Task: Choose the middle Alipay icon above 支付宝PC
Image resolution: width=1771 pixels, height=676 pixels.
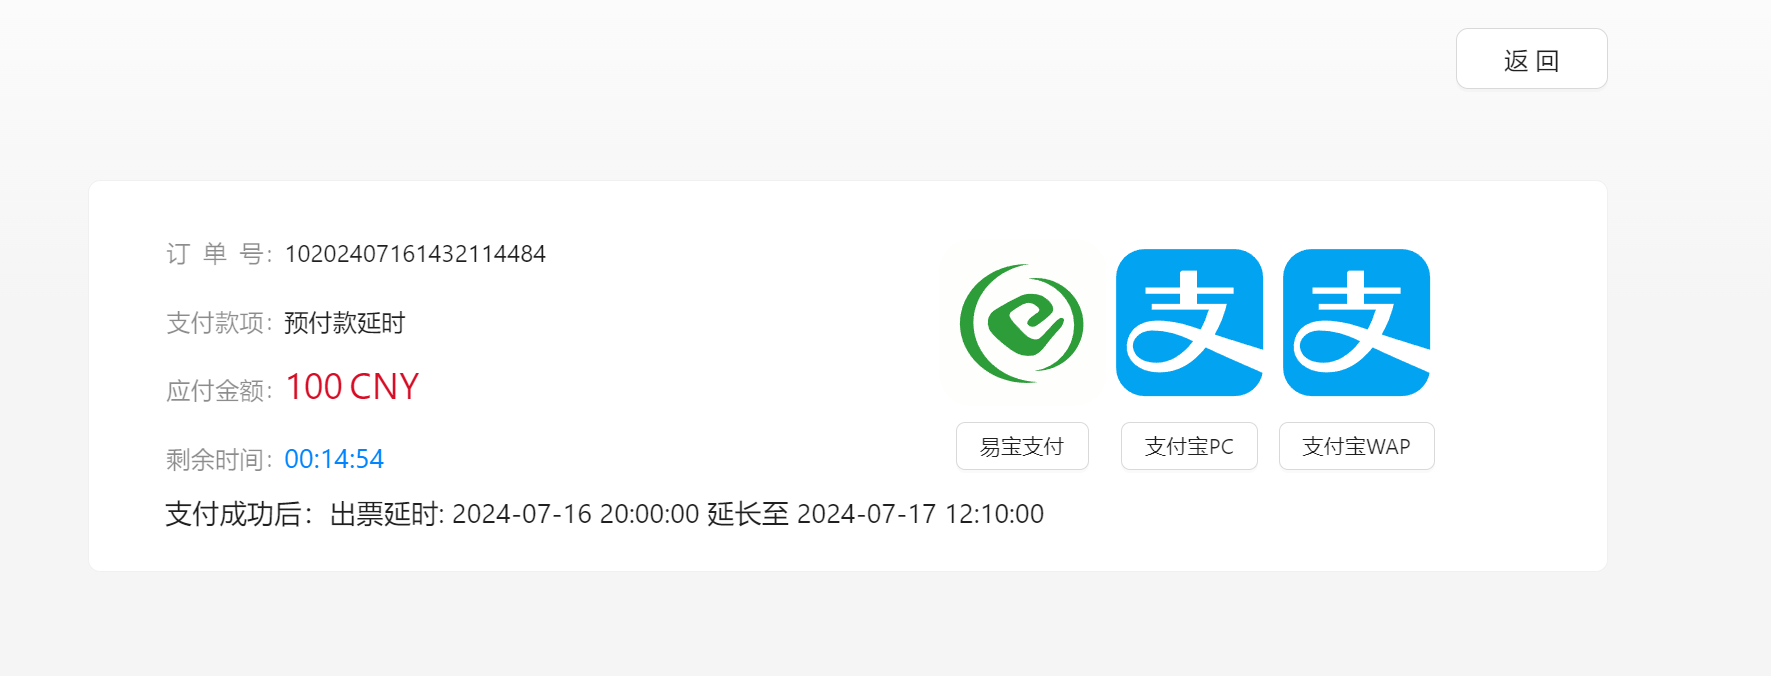Action: click(x=1189, y=323)
